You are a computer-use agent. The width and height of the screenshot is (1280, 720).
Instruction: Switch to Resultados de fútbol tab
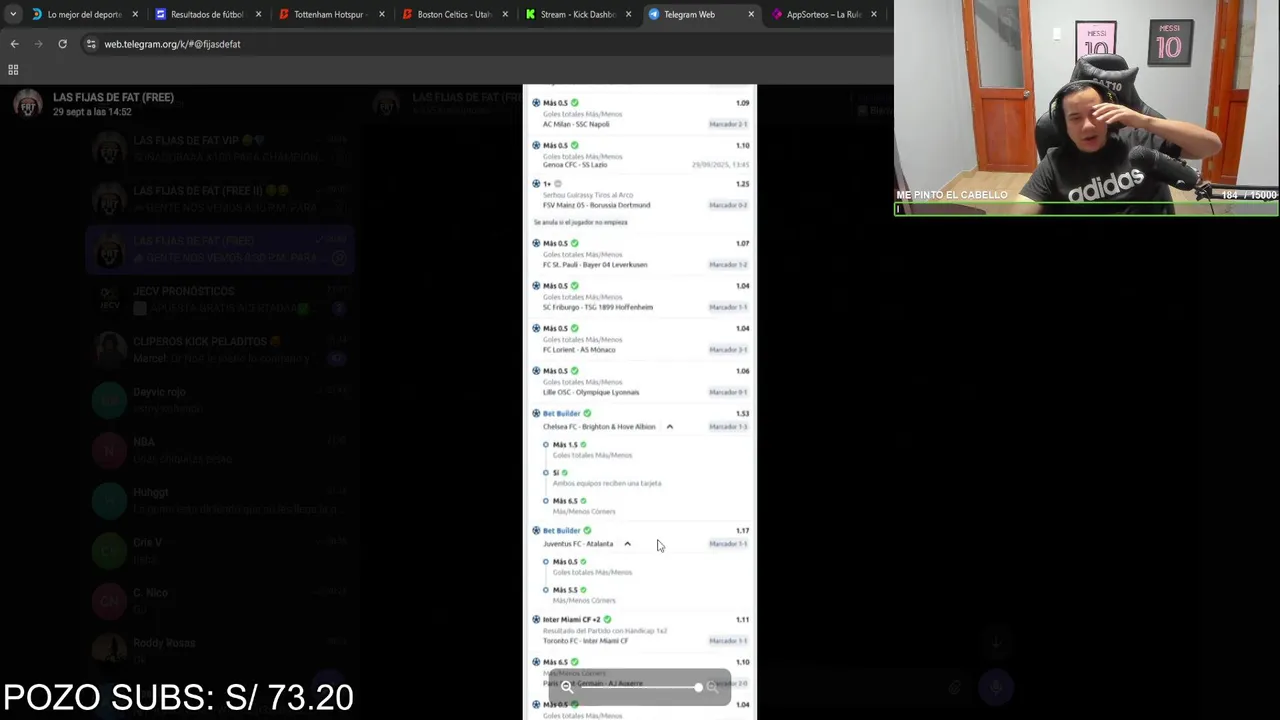(206, 14)
